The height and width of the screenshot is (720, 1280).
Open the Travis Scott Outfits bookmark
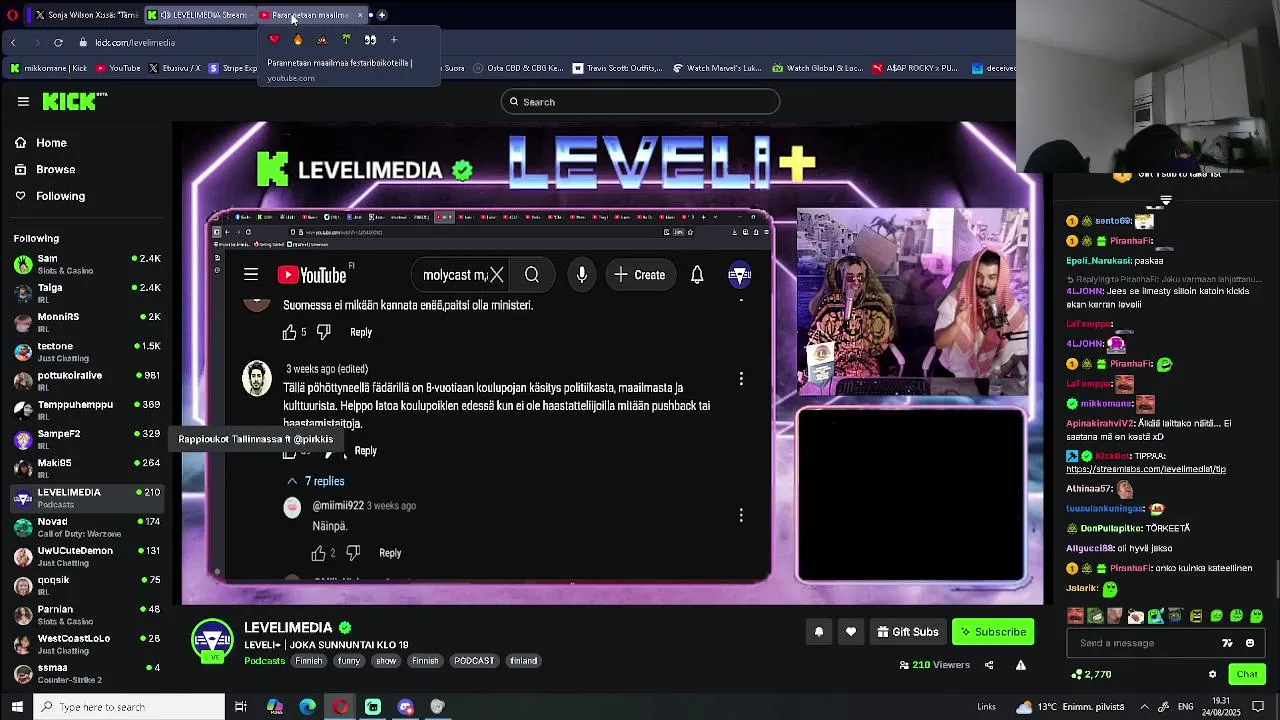[x=617, y=68]
